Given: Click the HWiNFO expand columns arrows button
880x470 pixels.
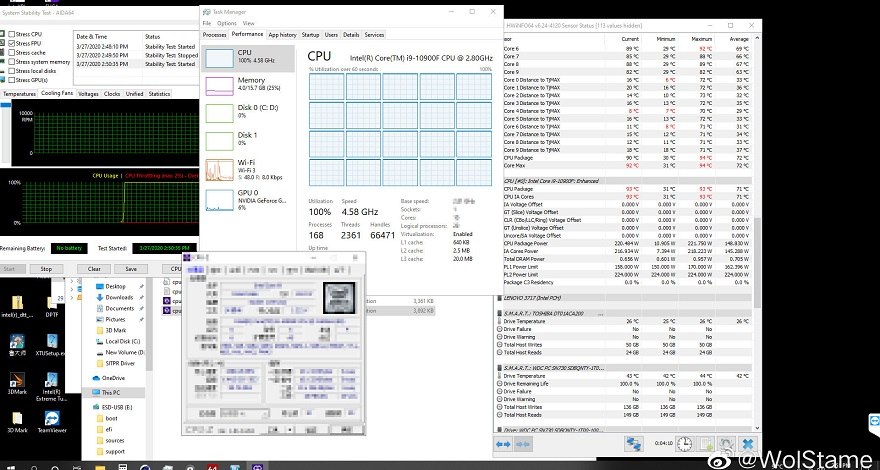Looking at the screenshot, I should 503,444.
